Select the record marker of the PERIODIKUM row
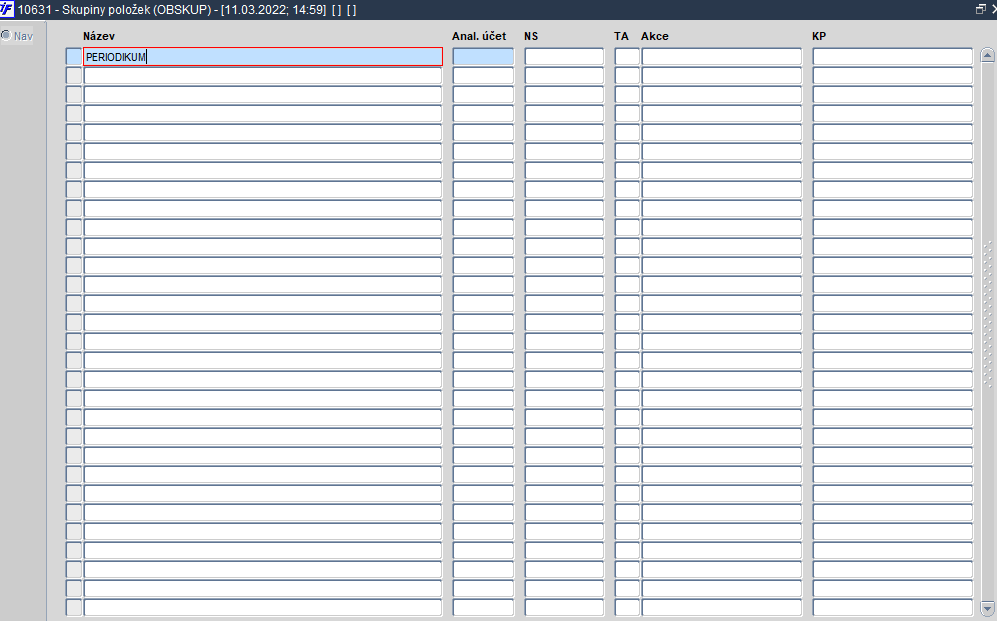This screenshot has width=997, height=621. click(74, 57)
